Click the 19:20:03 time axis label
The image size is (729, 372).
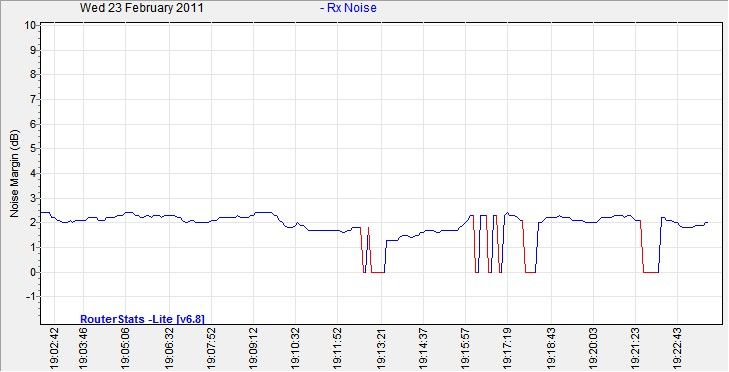593,350
